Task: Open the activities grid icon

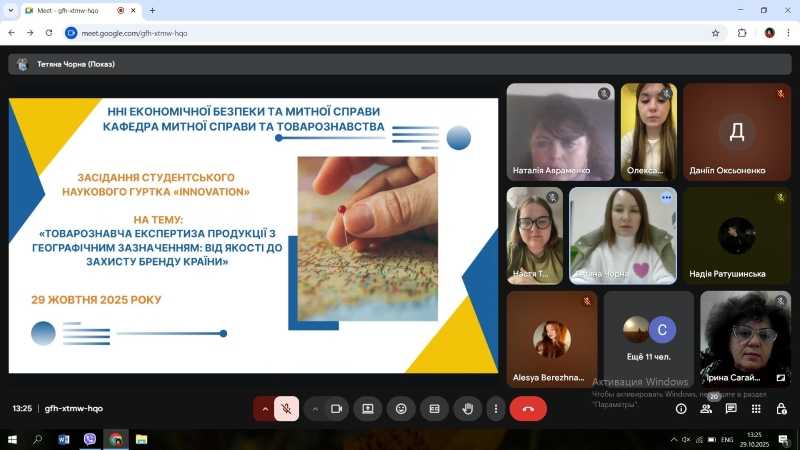Action: click(x=756, y=409)
